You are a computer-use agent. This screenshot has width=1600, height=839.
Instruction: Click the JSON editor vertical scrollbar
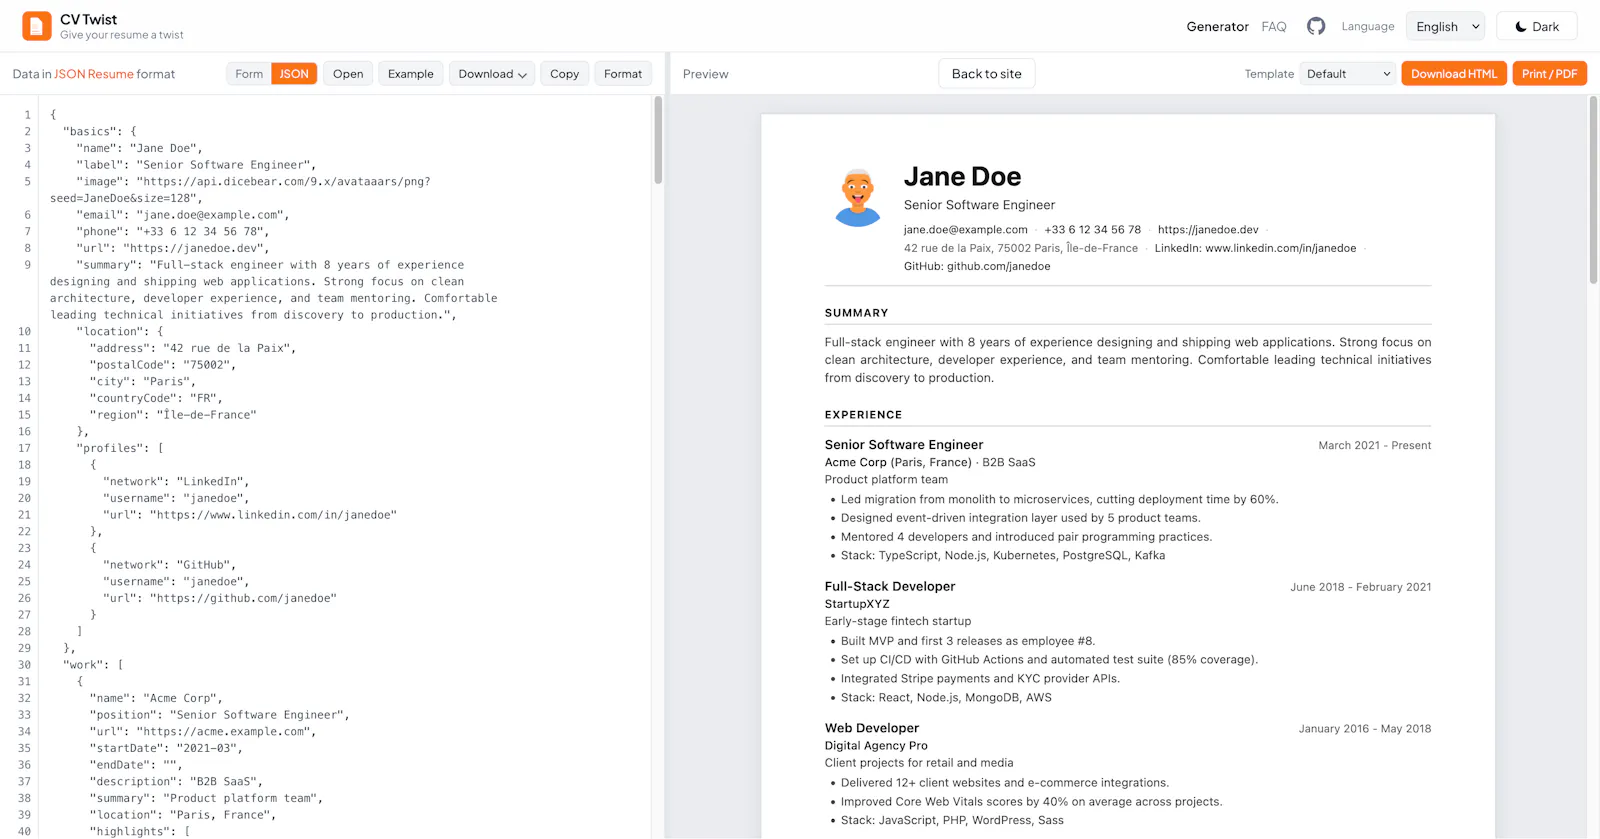click(x=658, y=140)
